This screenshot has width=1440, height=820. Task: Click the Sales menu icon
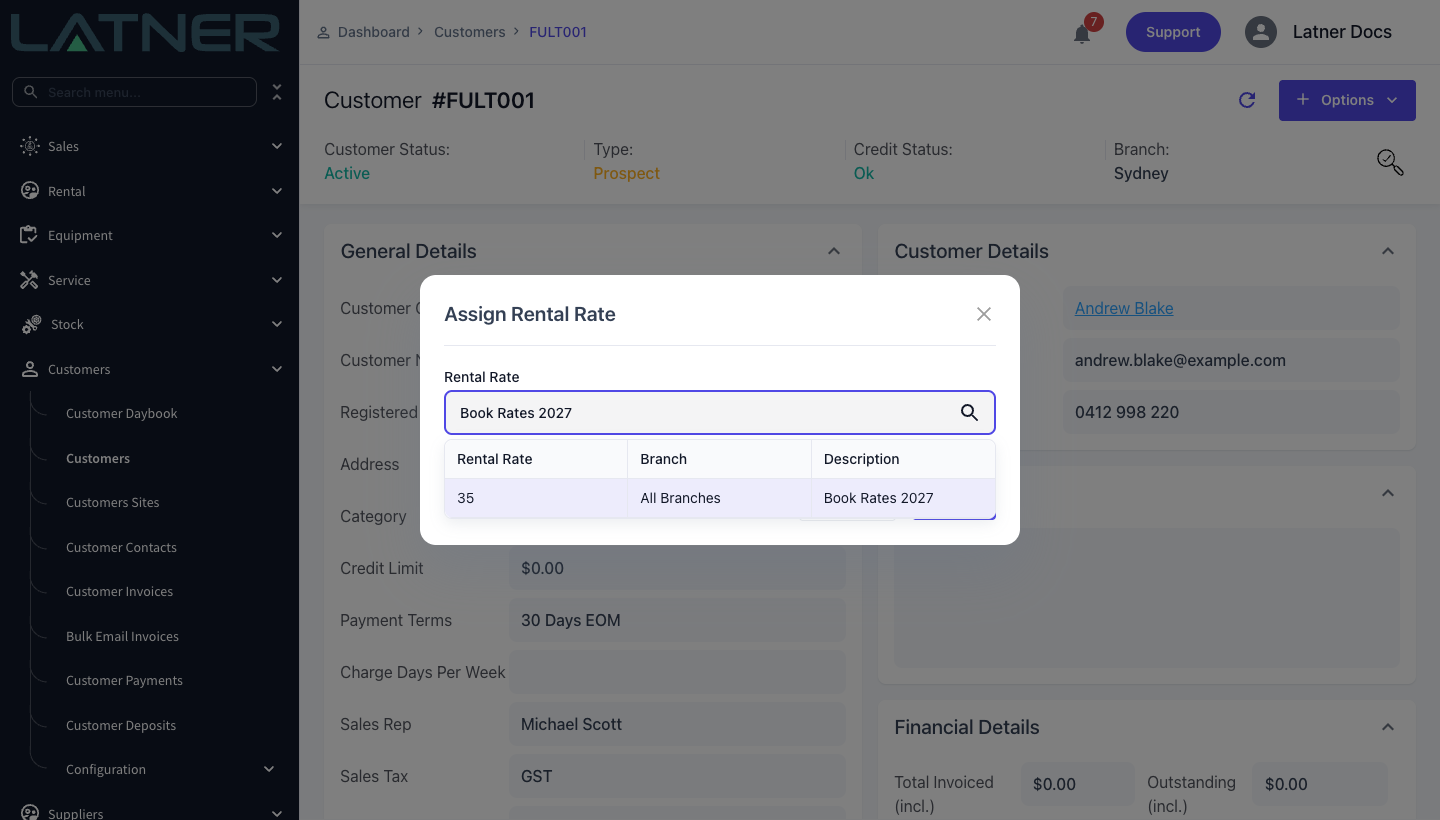pos(30,146)
